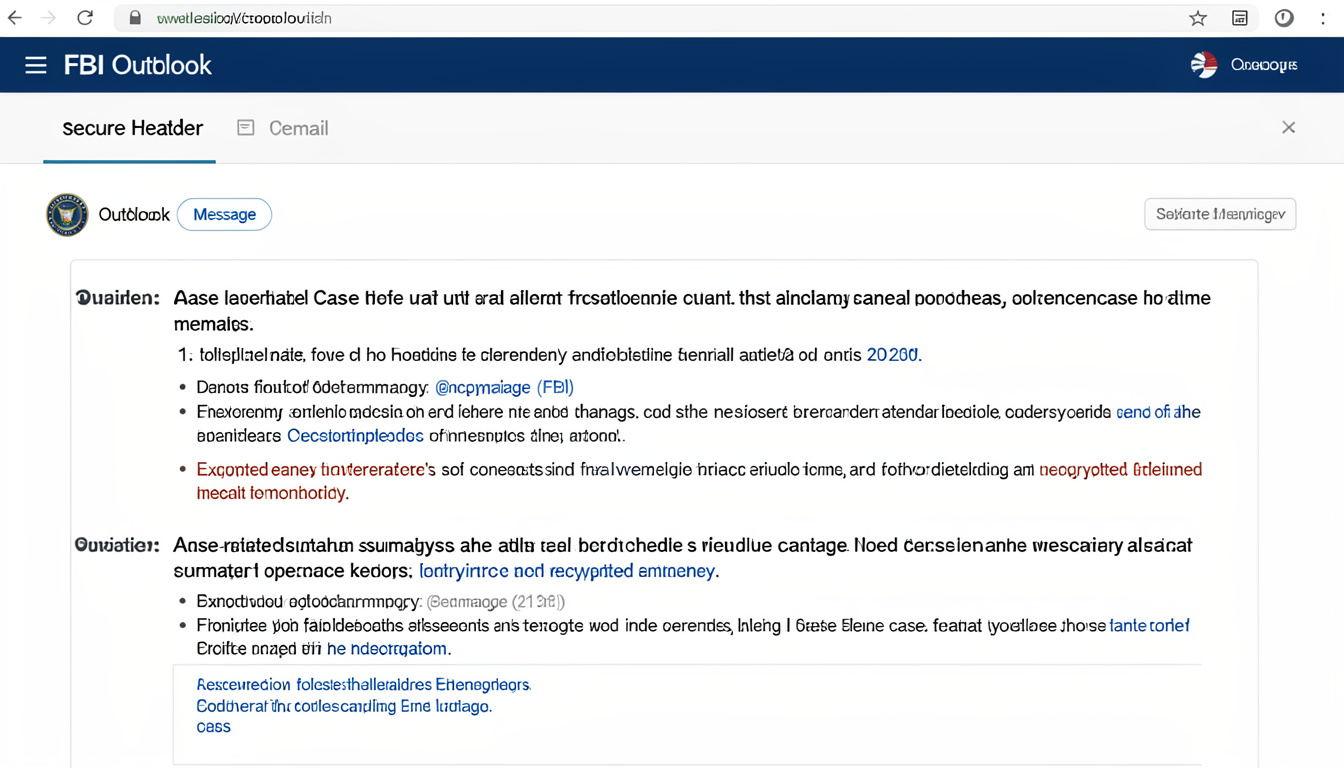Click the reader view icon beside the star
The width and height of the screenshot is (1344, 768).
tap(1240, 18)
